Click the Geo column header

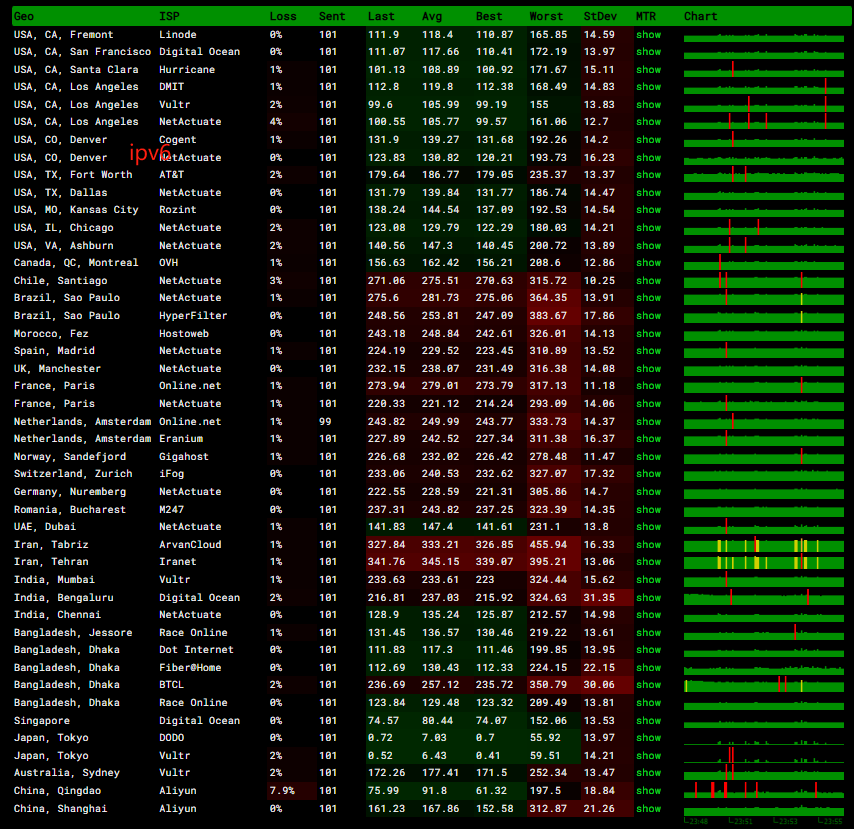point(24,16)
